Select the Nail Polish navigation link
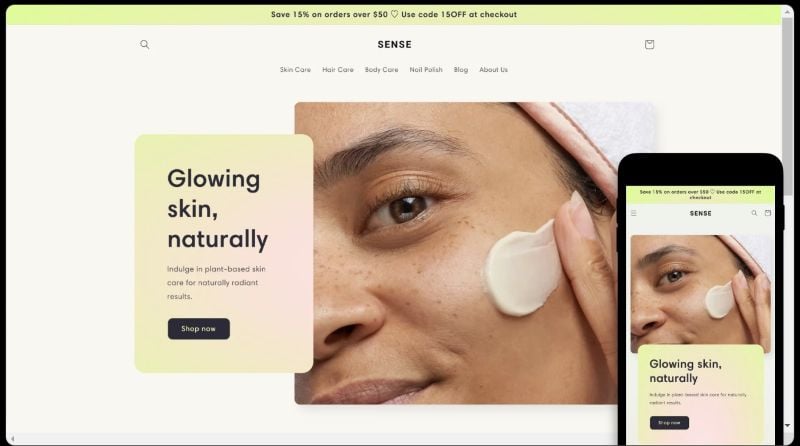 [426, 69]
